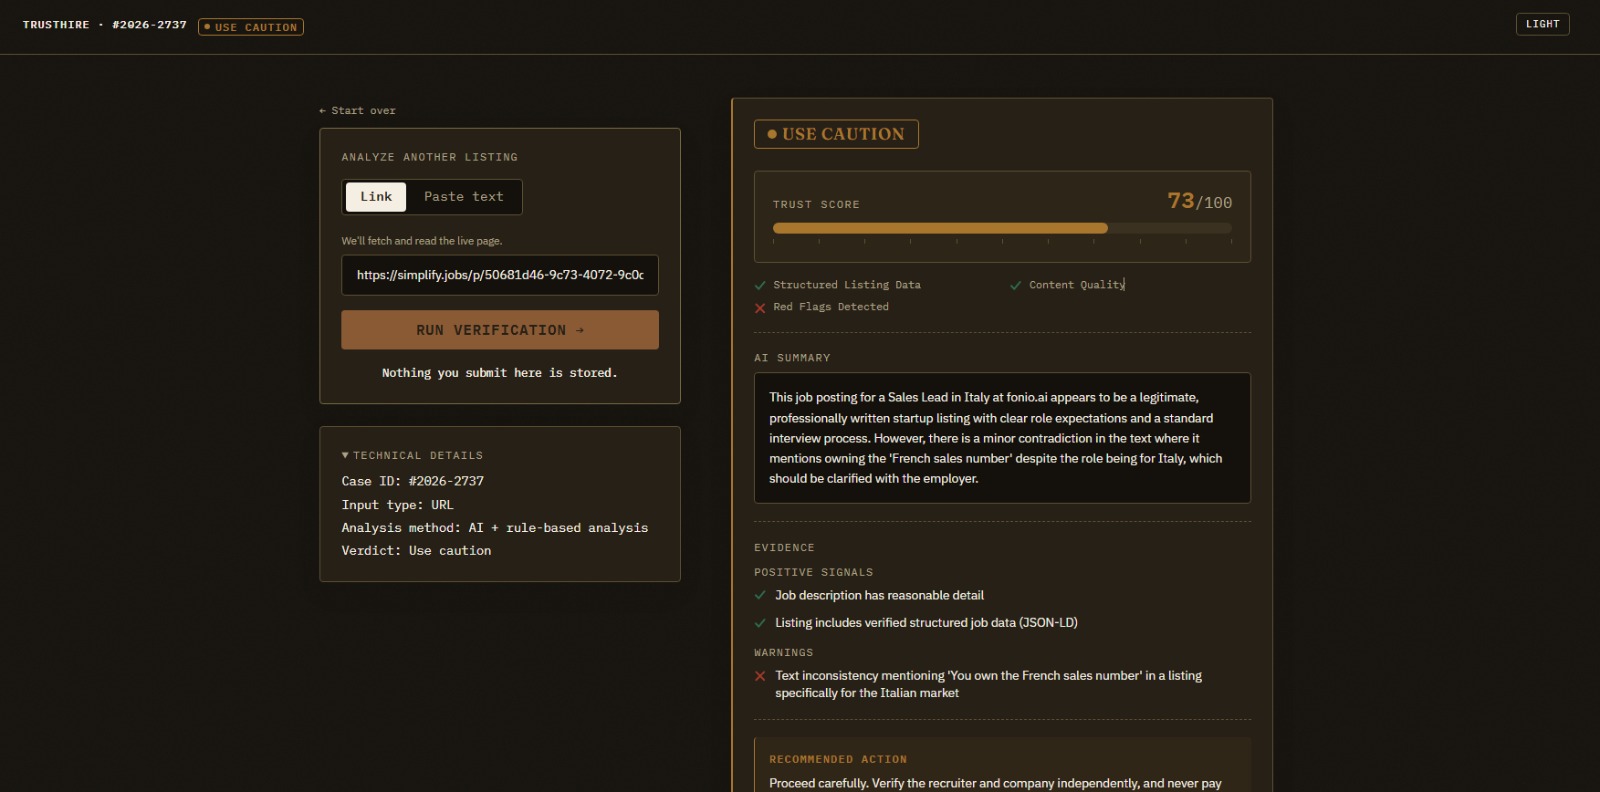Viewport: 1600px width, 792px height.
Task: Click the AI summary paragraph text
Action: tap(996, 438)
